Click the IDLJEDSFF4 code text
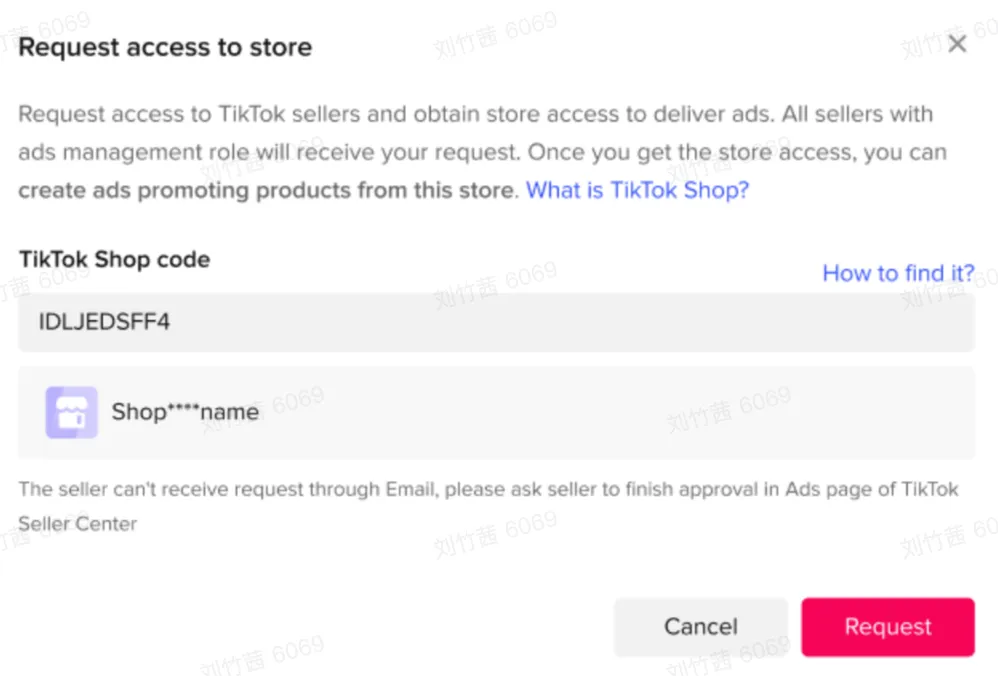The width and height of the screenshot is (998, 676). [x=104, y=322]
